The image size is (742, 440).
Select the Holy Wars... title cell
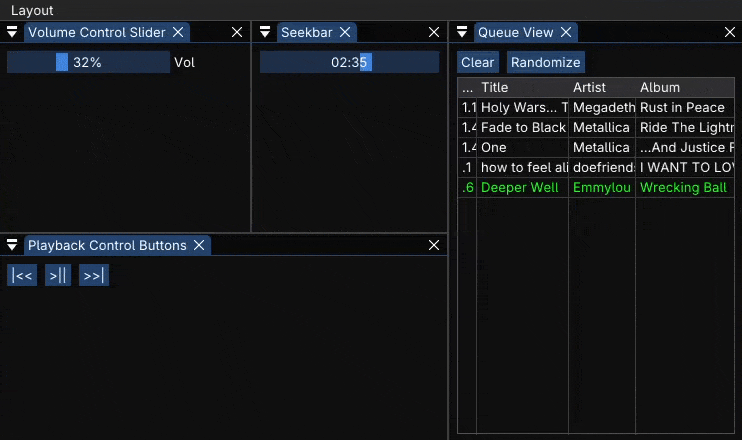pyautogui.click(x=522, y=107)
